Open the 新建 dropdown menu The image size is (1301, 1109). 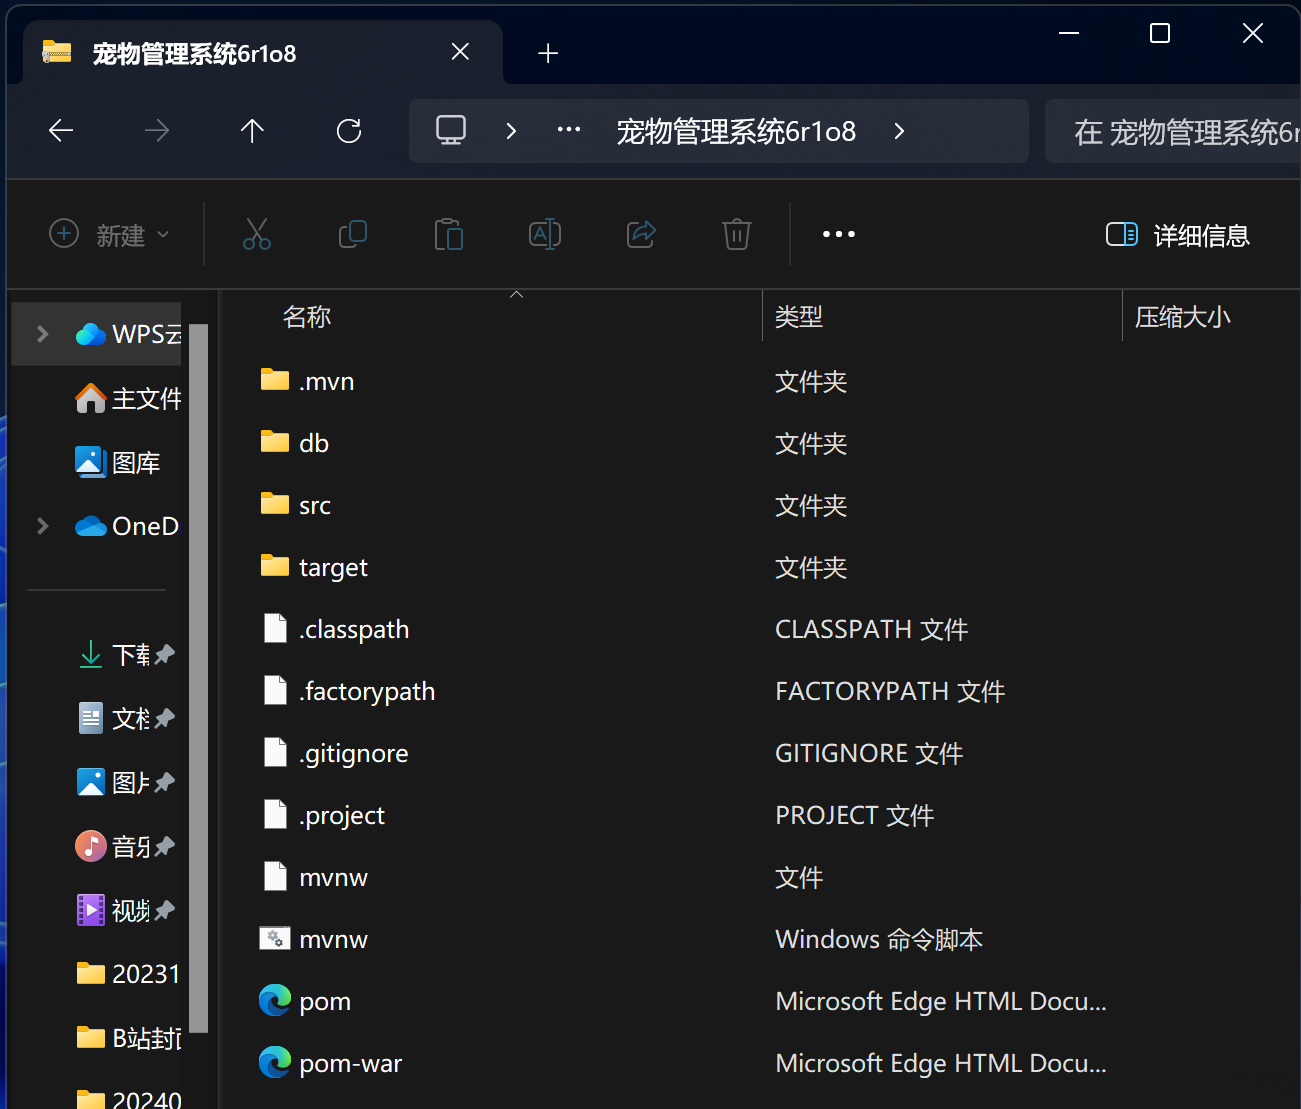coord(109,235)
